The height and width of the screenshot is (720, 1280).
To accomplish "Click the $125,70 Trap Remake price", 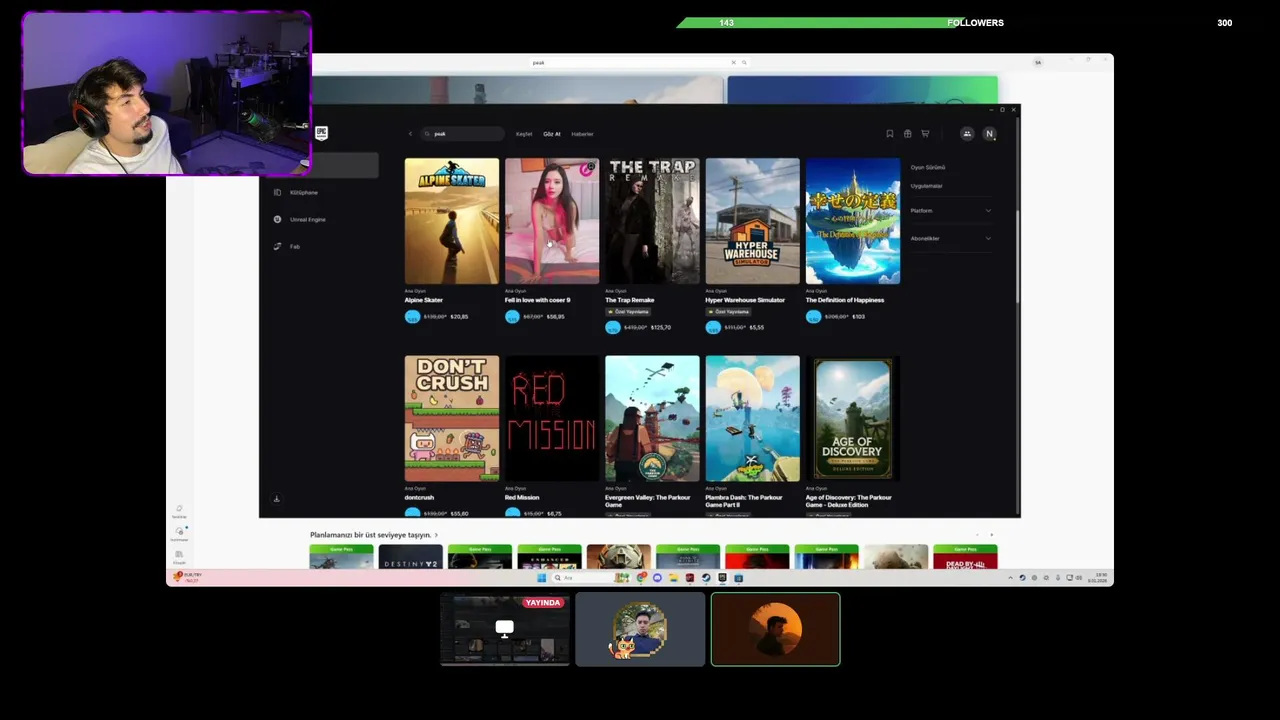I will pos(661,327).
